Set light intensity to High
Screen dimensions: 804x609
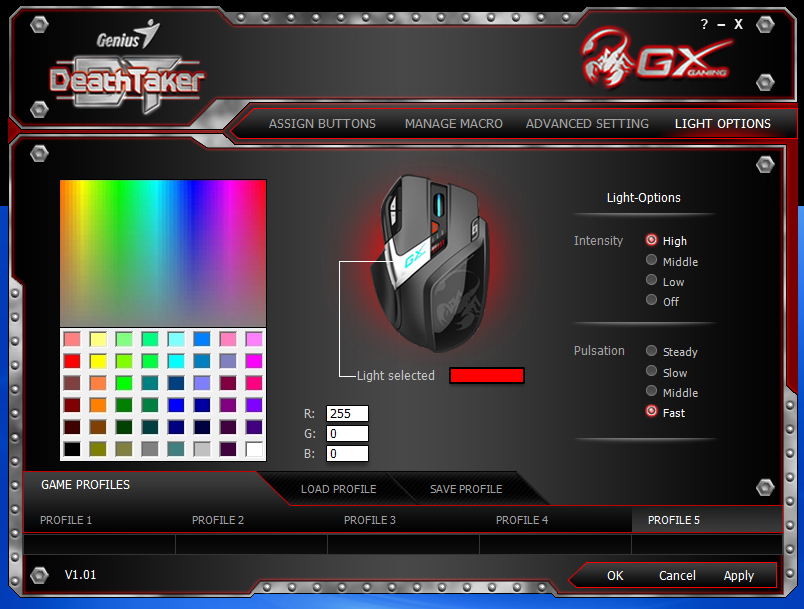click(x=652, y=240)
